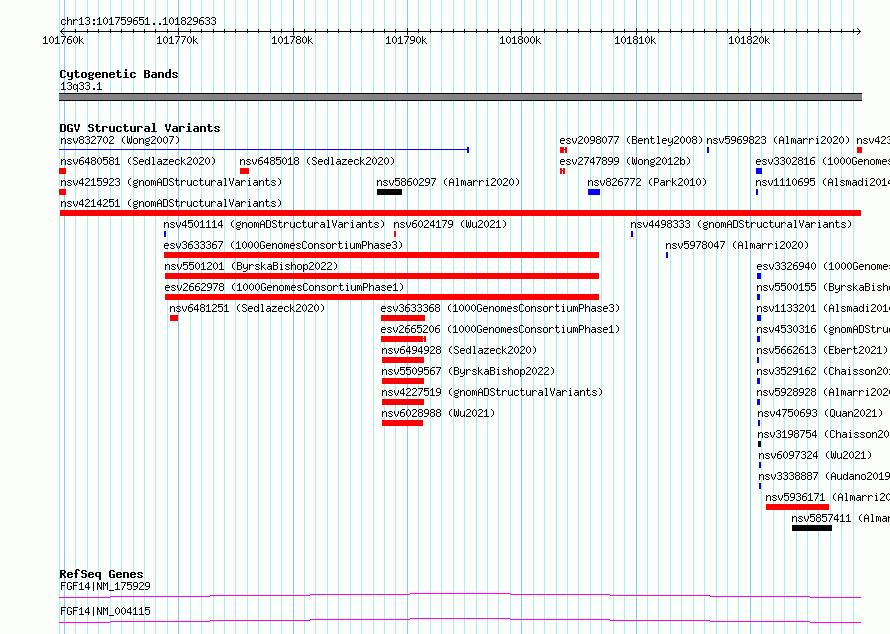
Task: Open variant esv2662978 (1000GenomesConsortiumPhase1)
Action: coord(284,287)
